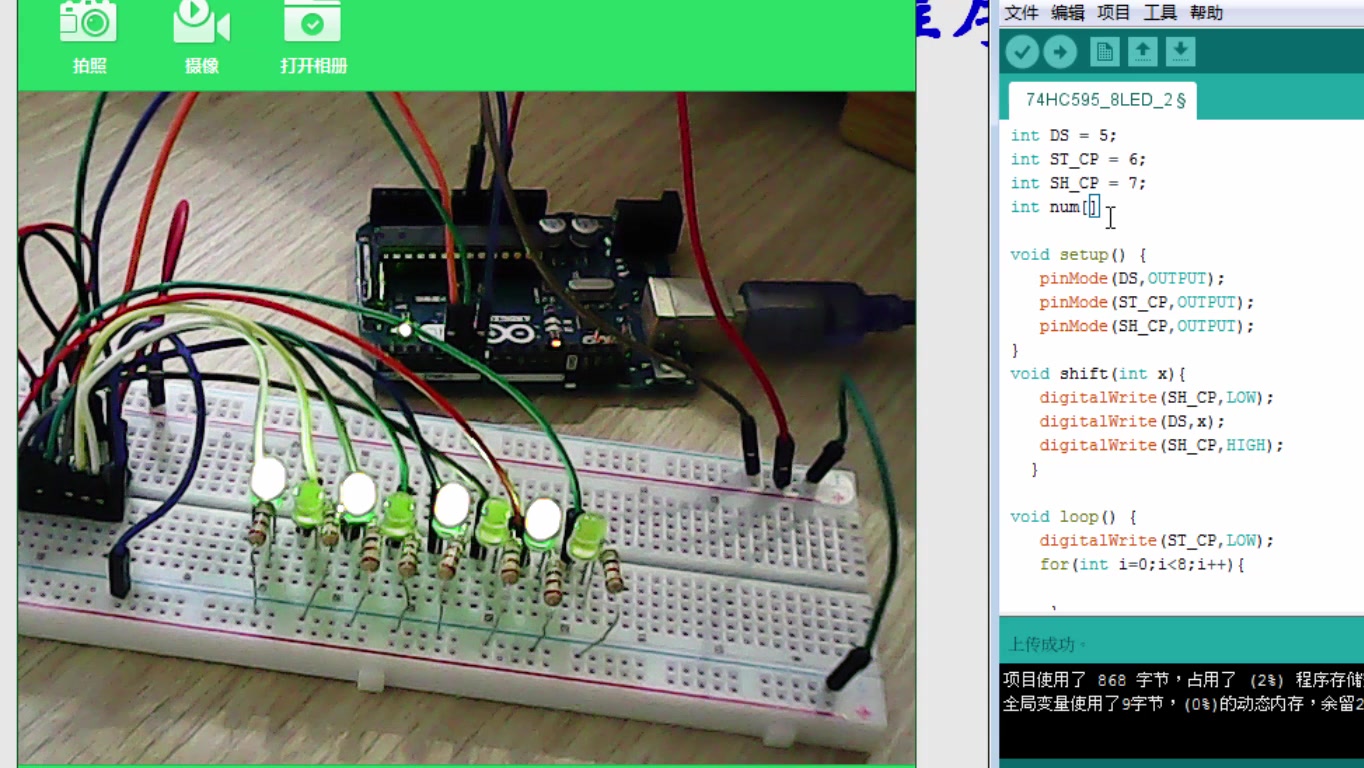Click the Verify sketch checkmark icon
1364x768 pixels.
[1021, 51]
